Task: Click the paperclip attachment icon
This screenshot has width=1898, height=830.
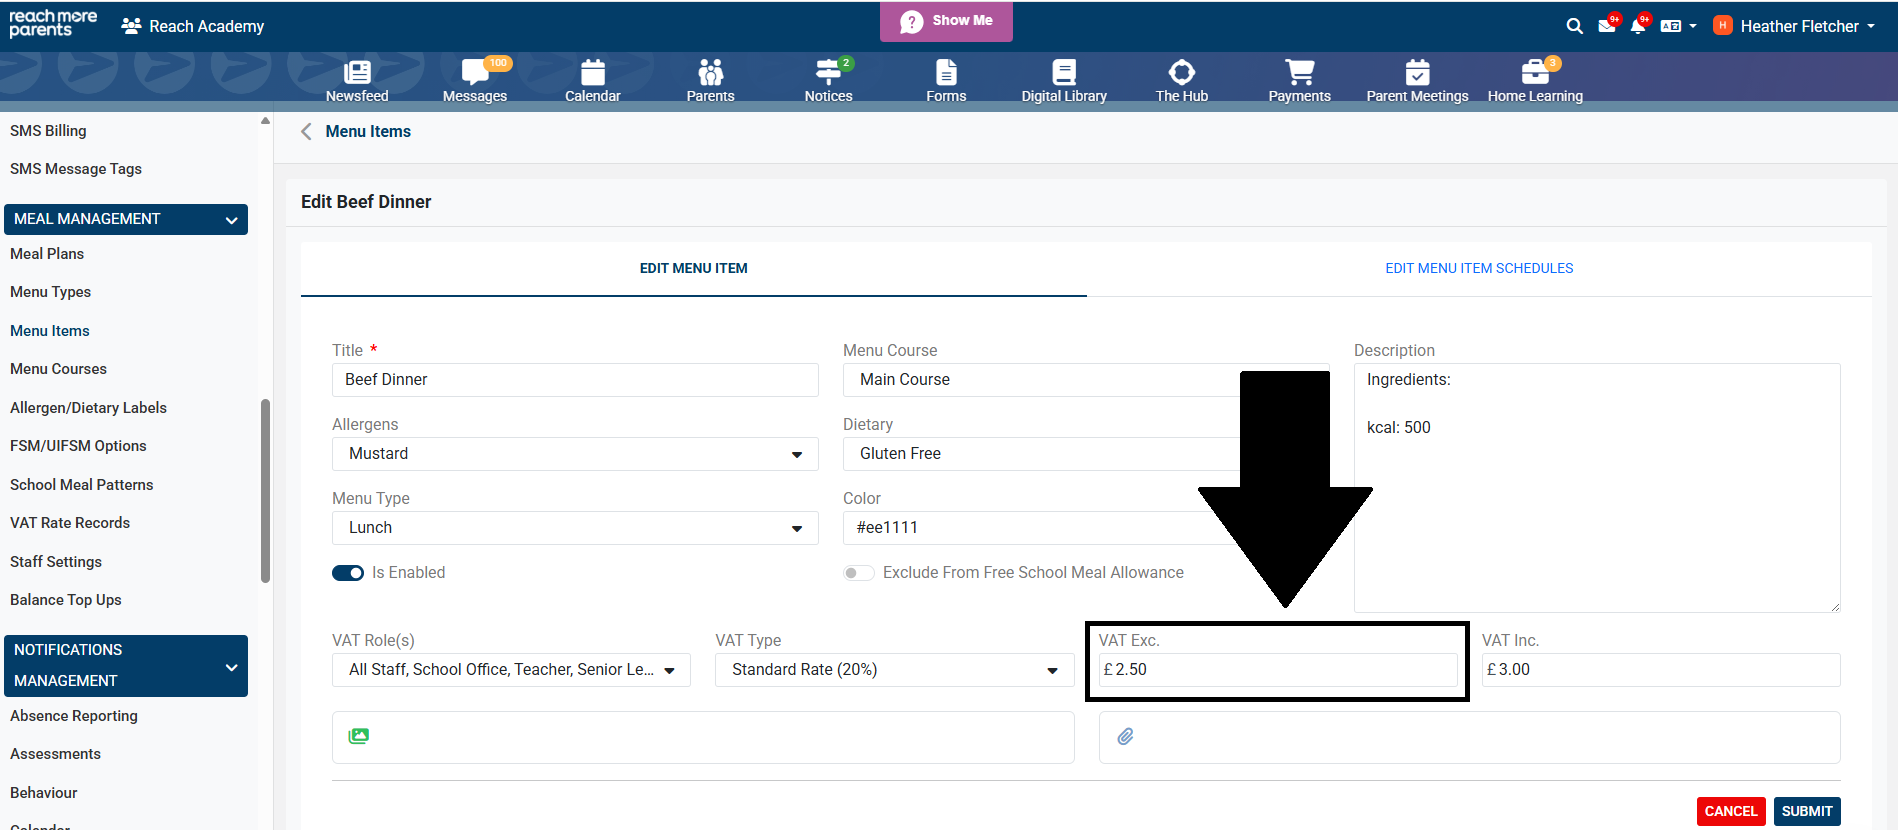Action: tap(1125, 736)
